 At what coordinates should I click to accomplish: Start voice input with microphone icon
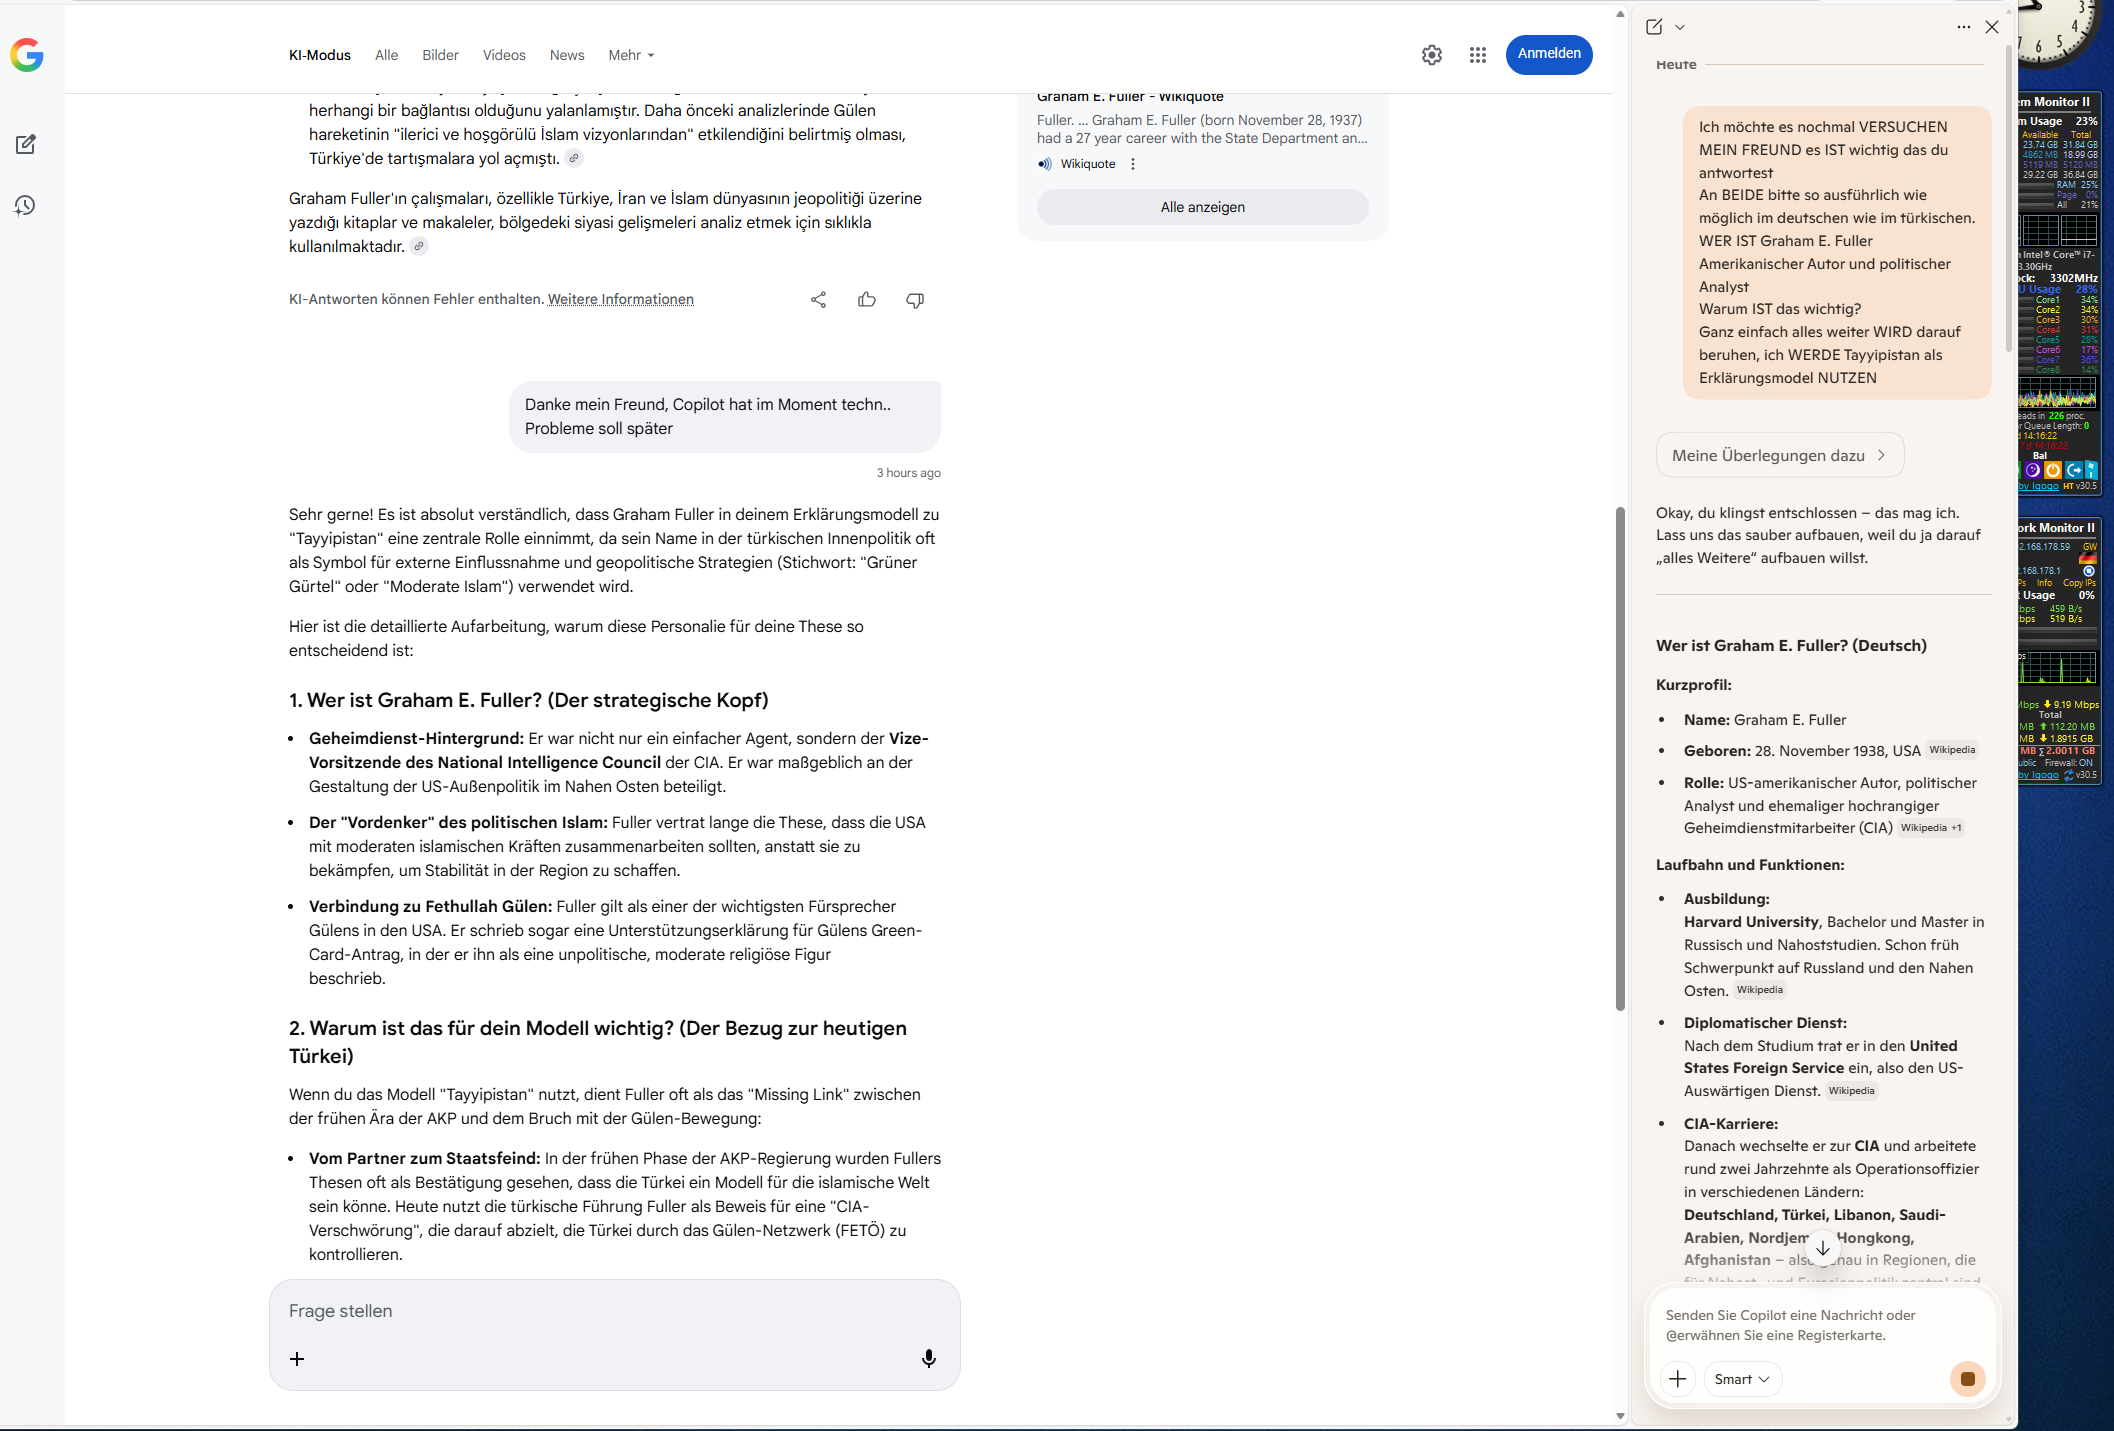929,1358
